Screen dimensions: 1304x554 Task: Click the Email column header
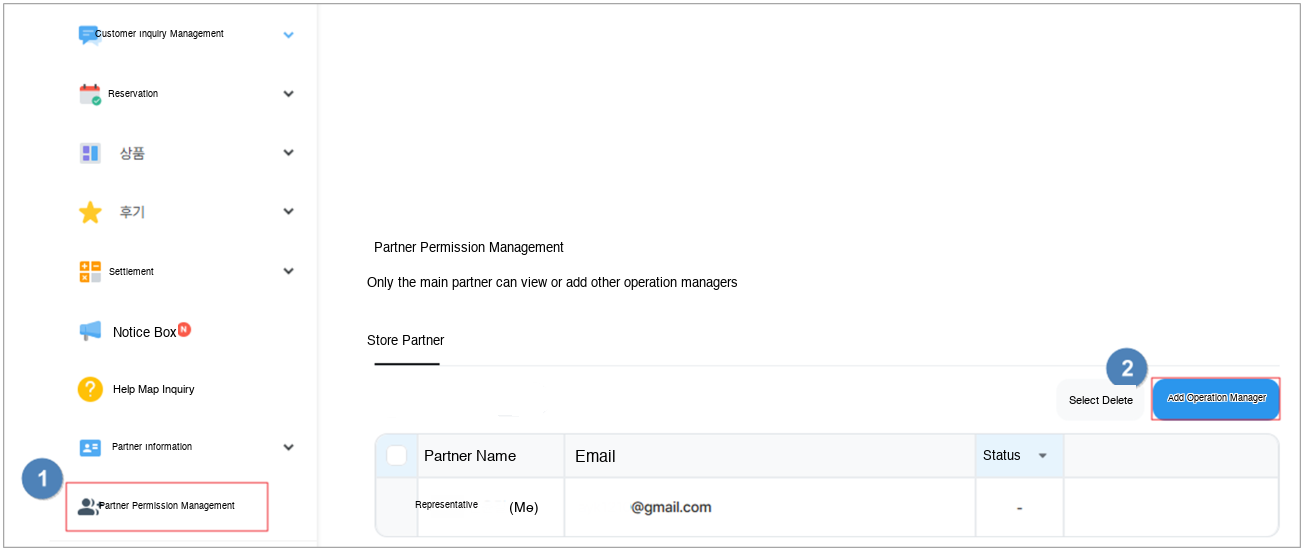(x=595, y=456)
